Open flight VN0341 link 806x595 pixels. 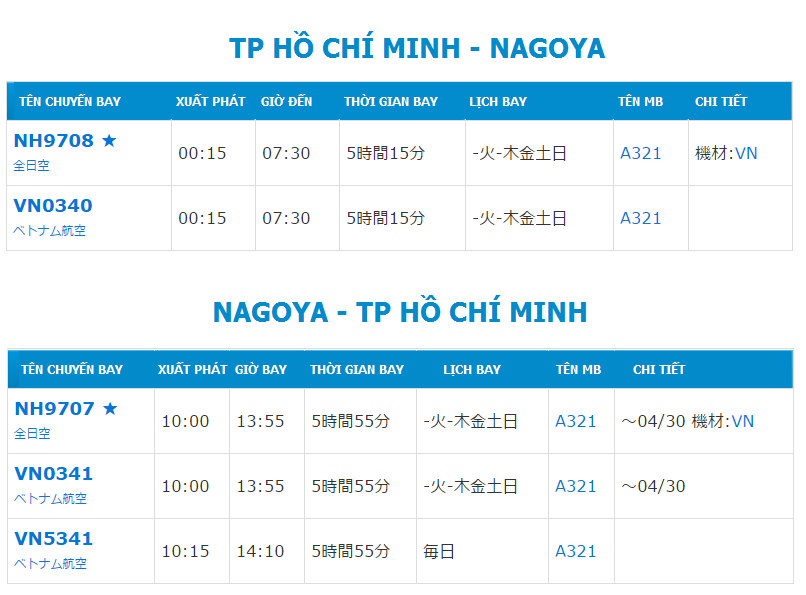[x=54, y=474]
